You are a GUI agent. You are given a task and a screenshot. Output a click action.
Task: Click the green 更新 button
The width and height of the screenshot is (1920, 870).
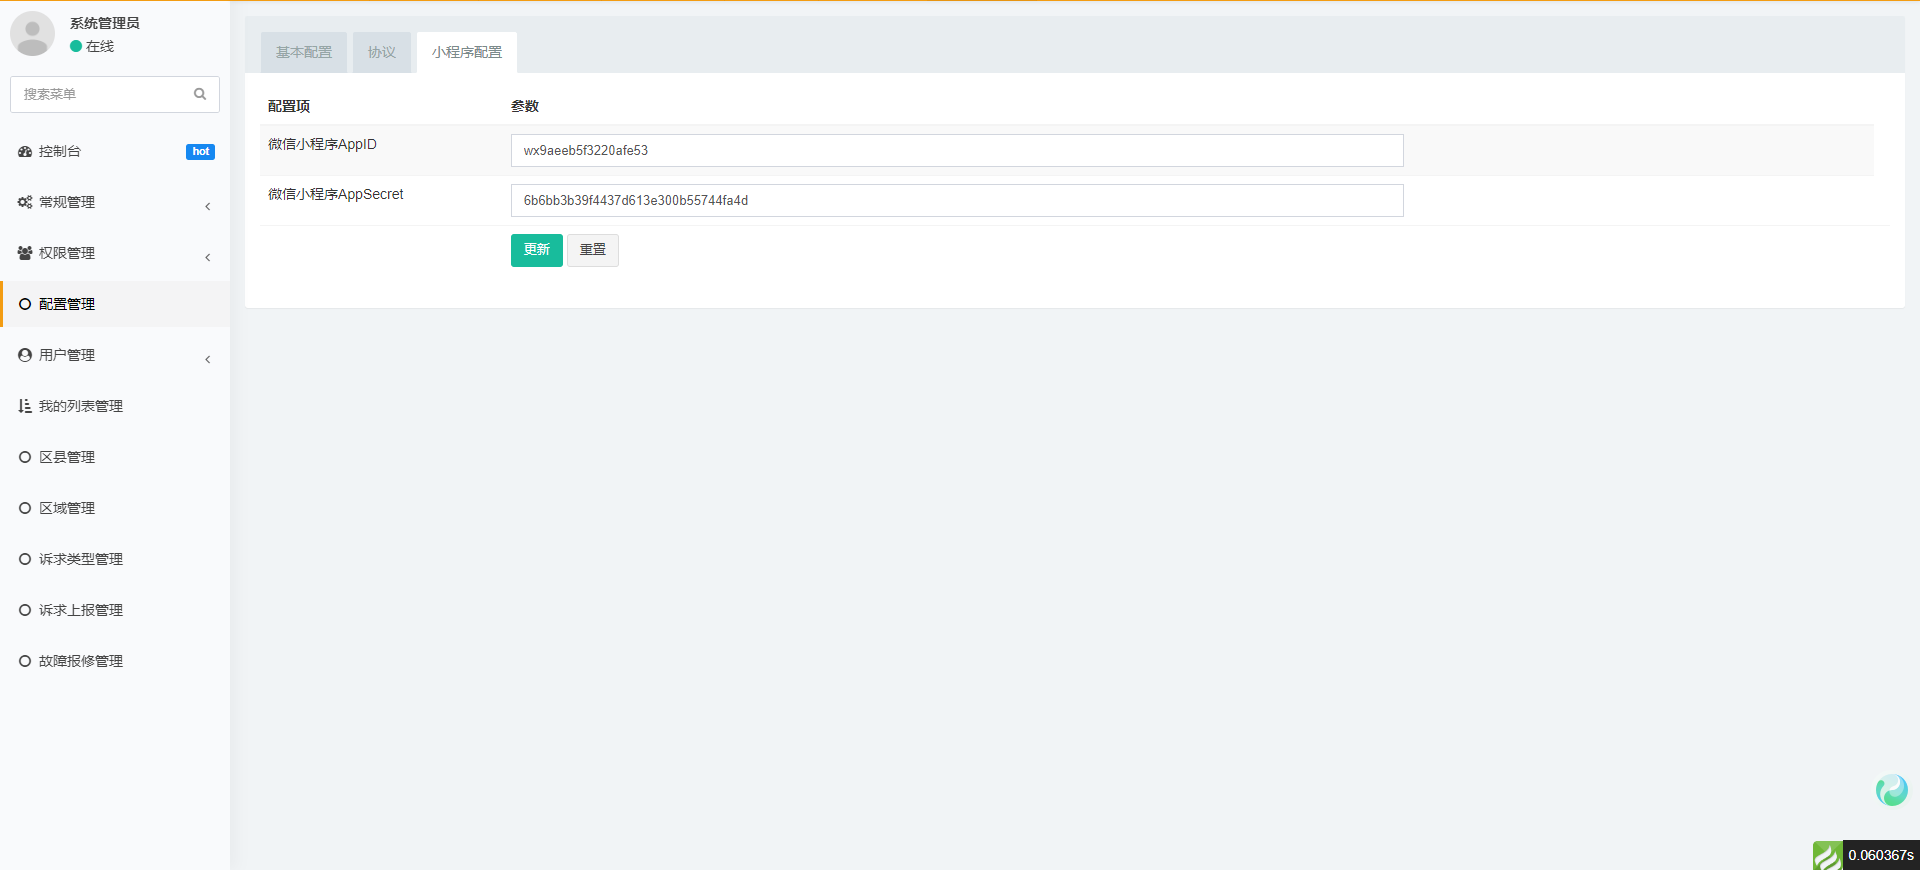(536, 250)
